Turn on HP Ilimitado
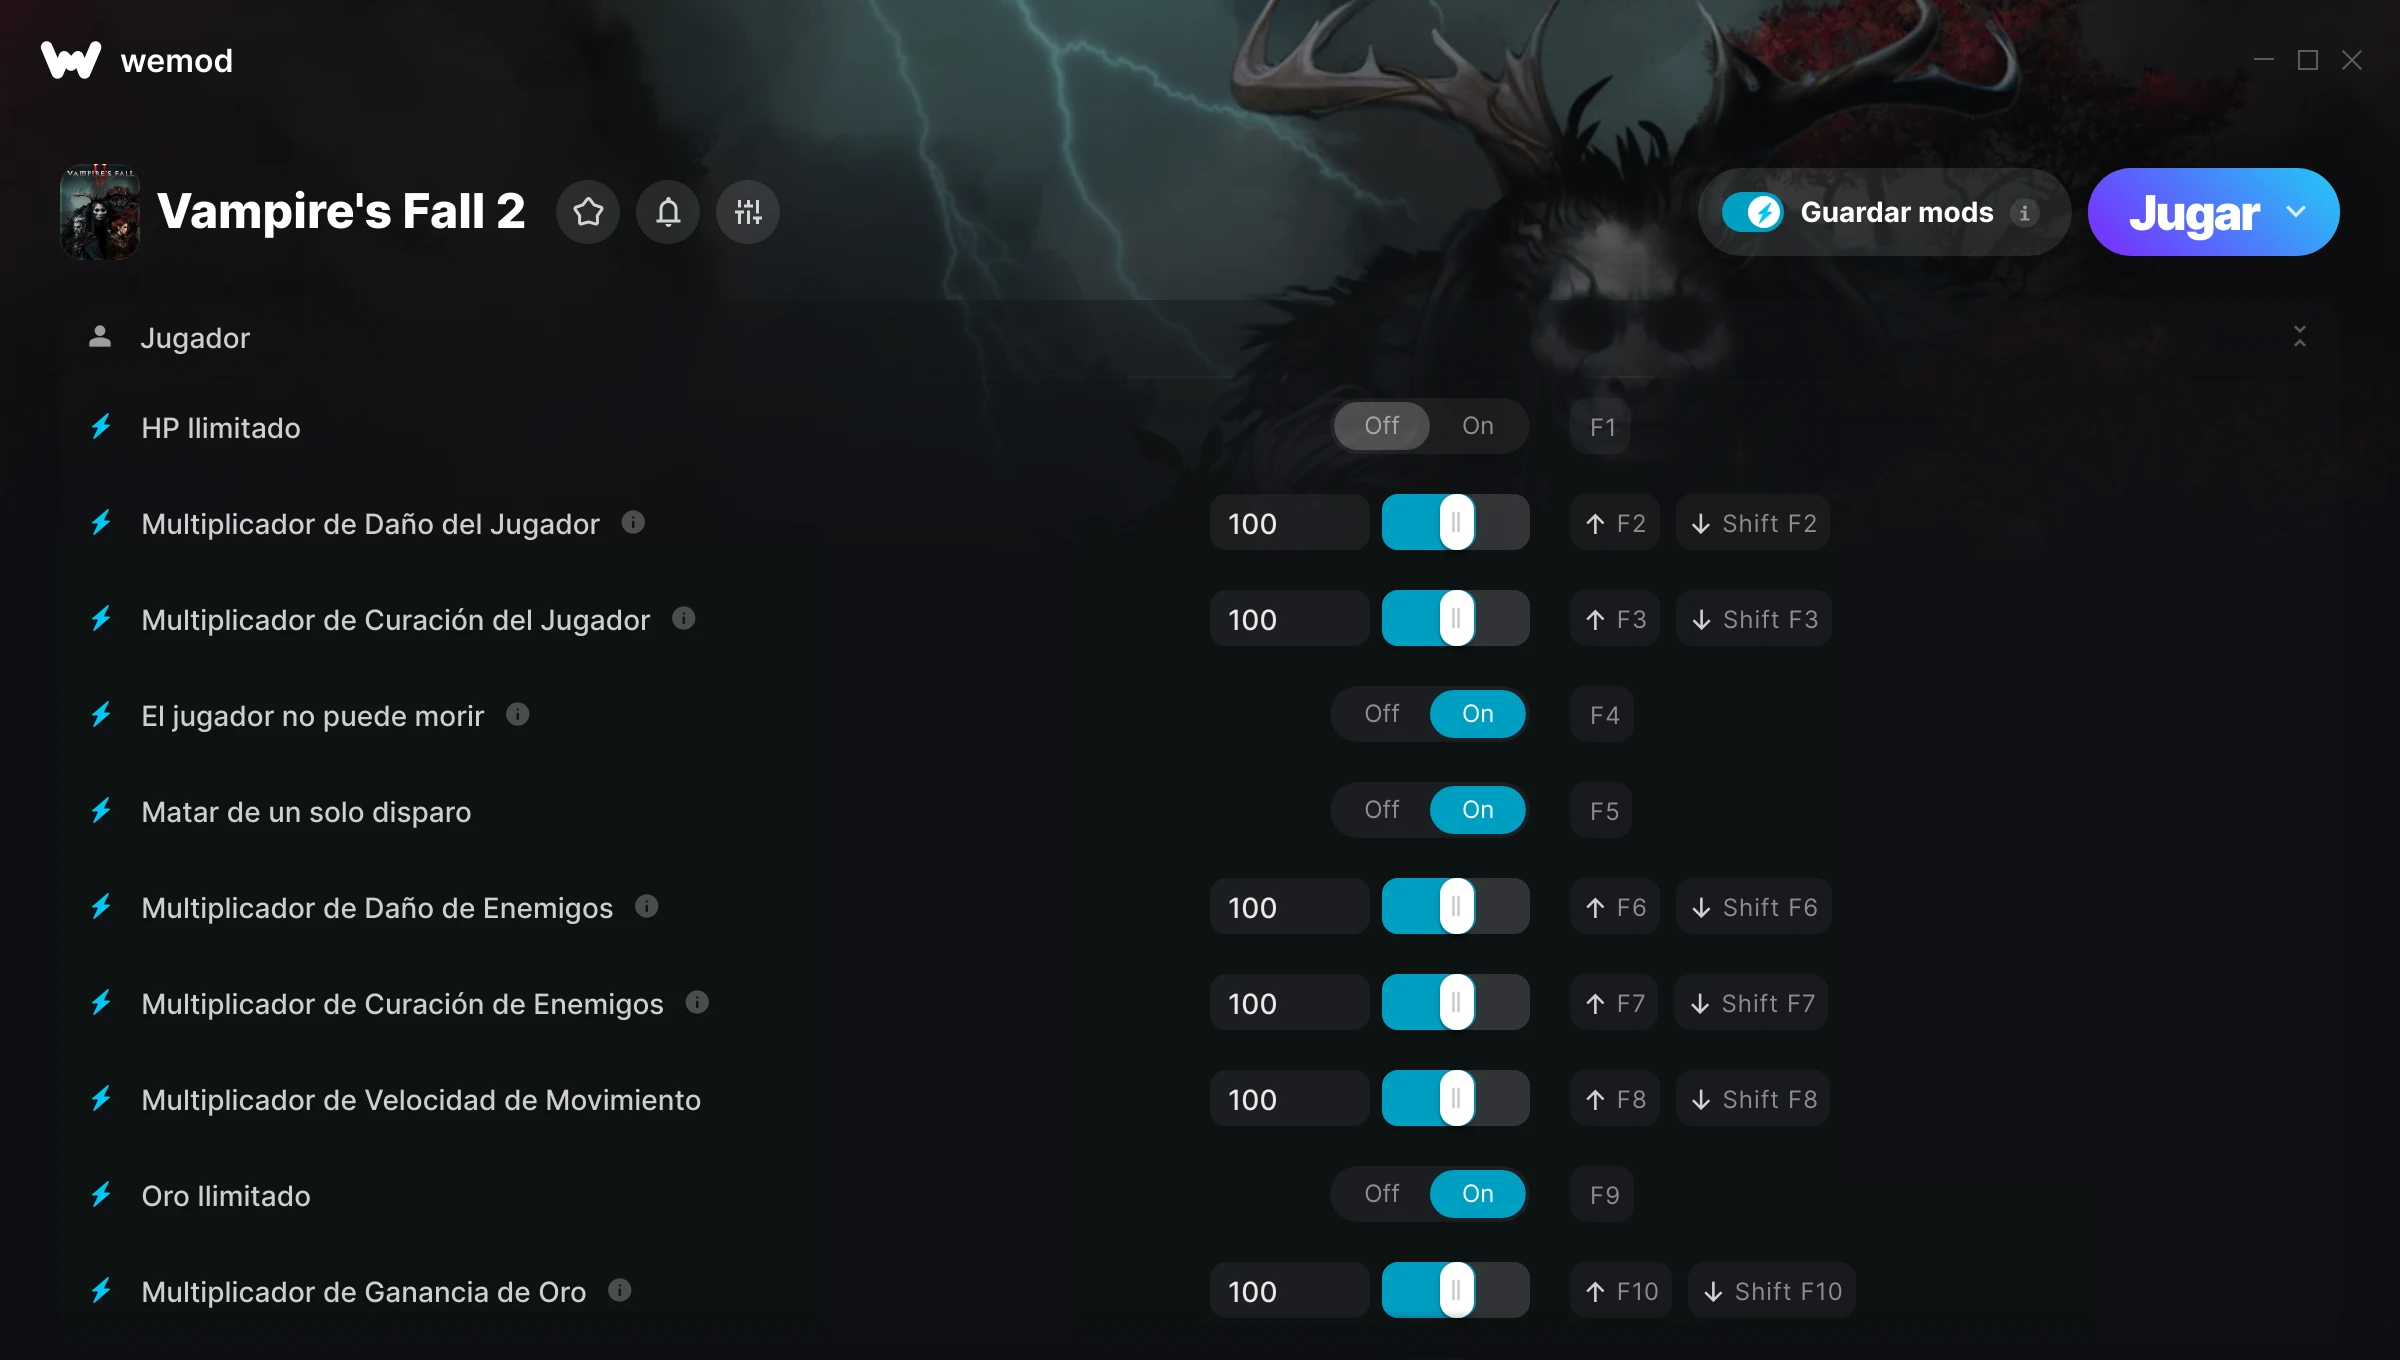 coord(1478,426)
